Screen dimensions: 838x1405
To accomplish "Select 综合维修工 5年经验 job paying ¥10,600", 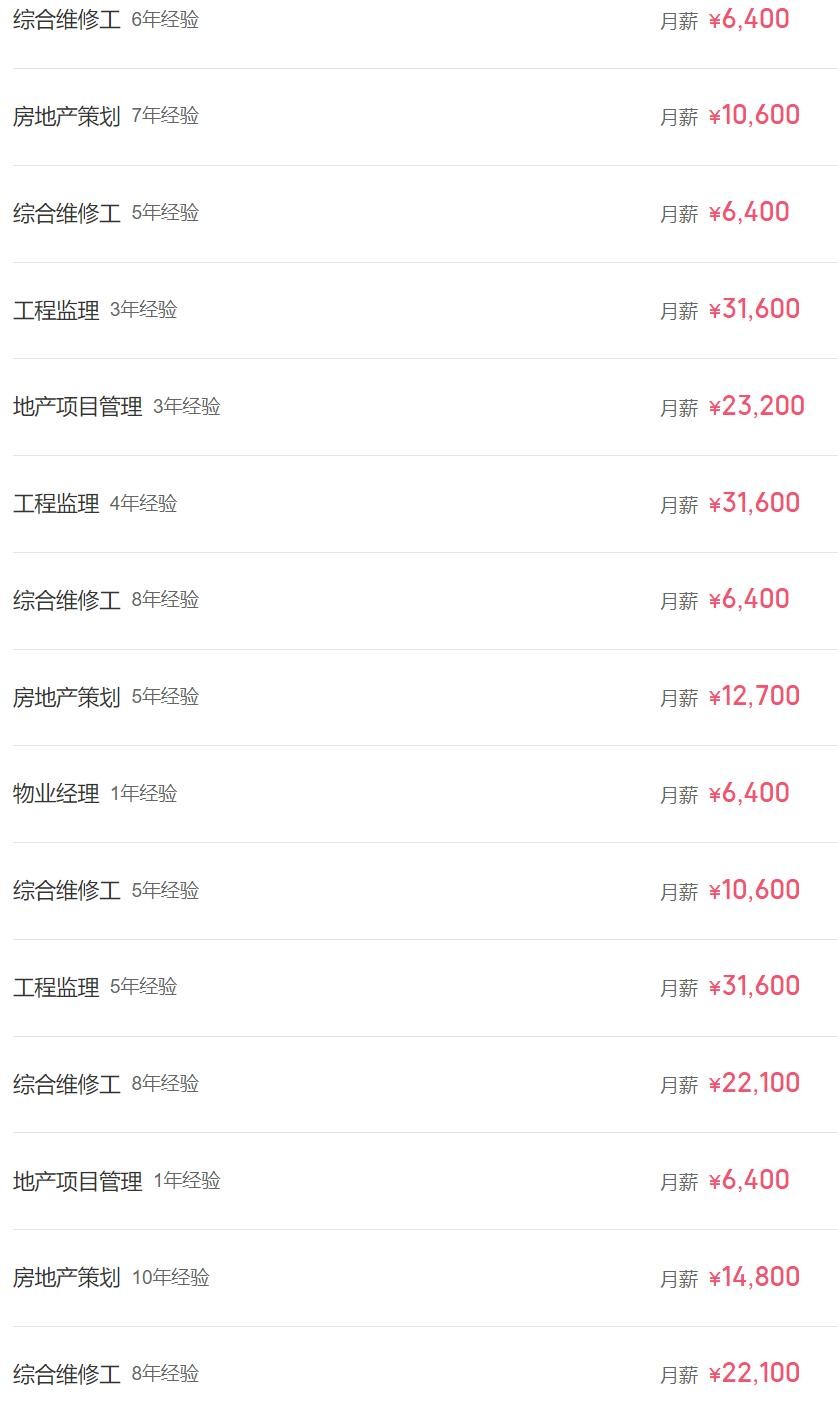I will click(66, 891).
